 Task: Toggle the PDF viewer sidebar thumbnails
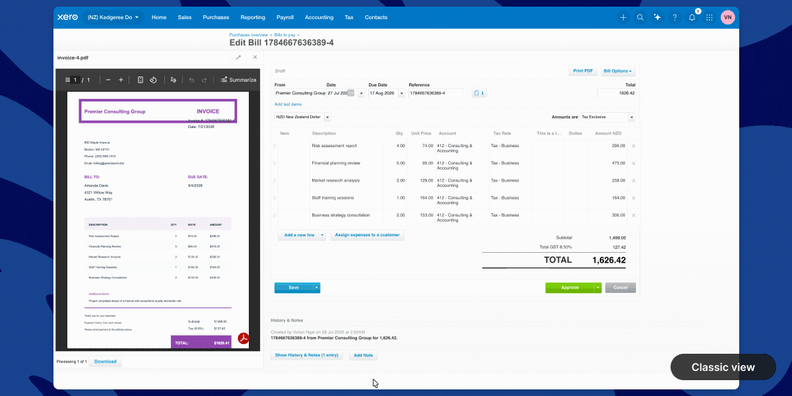click(67, 80)
